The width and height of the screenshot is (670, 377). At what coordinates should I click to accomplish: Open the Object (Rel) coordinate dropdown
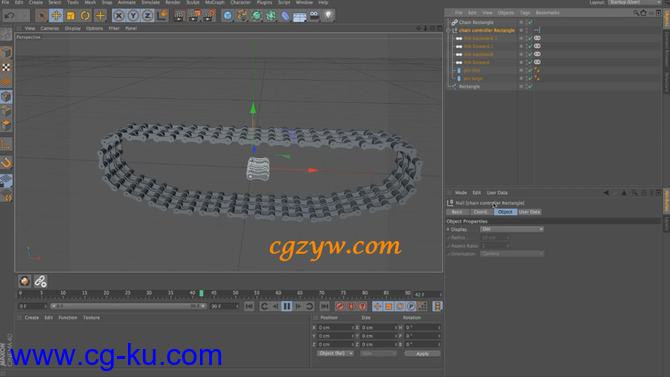[x=335, y=354]
